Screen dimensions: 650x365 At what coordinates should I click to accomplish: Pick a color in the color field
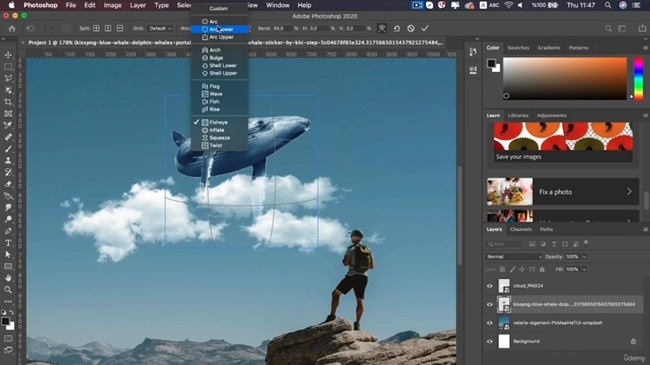[565, 79]
